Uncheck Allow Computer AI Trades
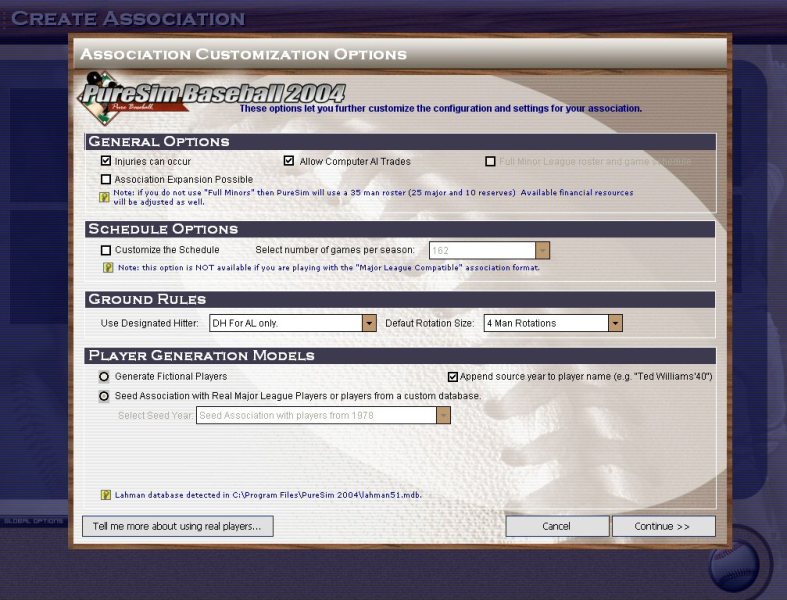The image size is (787, 600). coord(289,161)
